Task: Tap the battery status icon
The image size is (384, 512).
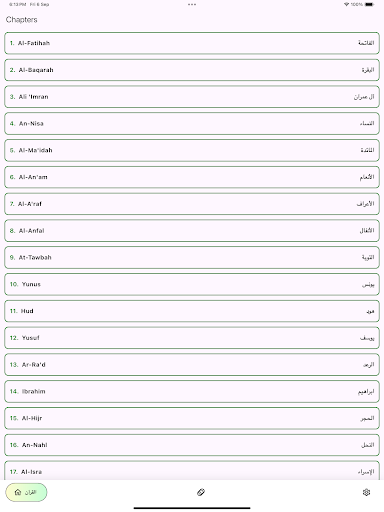Action: click(370, 4)
